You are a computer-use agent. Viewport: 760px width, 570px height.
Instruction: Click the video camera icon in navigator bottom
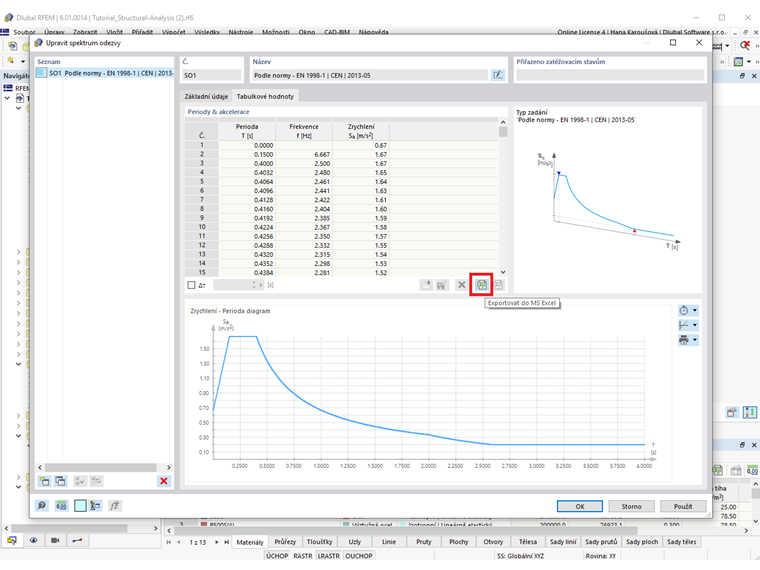tap(55, 540)
